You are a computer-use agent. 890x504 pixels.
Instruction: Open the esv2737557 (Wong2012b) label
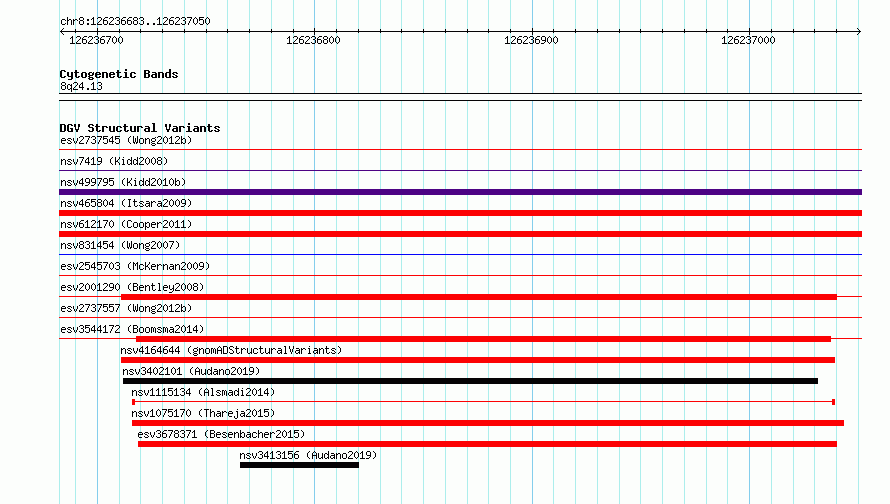(x=126, y=308)
